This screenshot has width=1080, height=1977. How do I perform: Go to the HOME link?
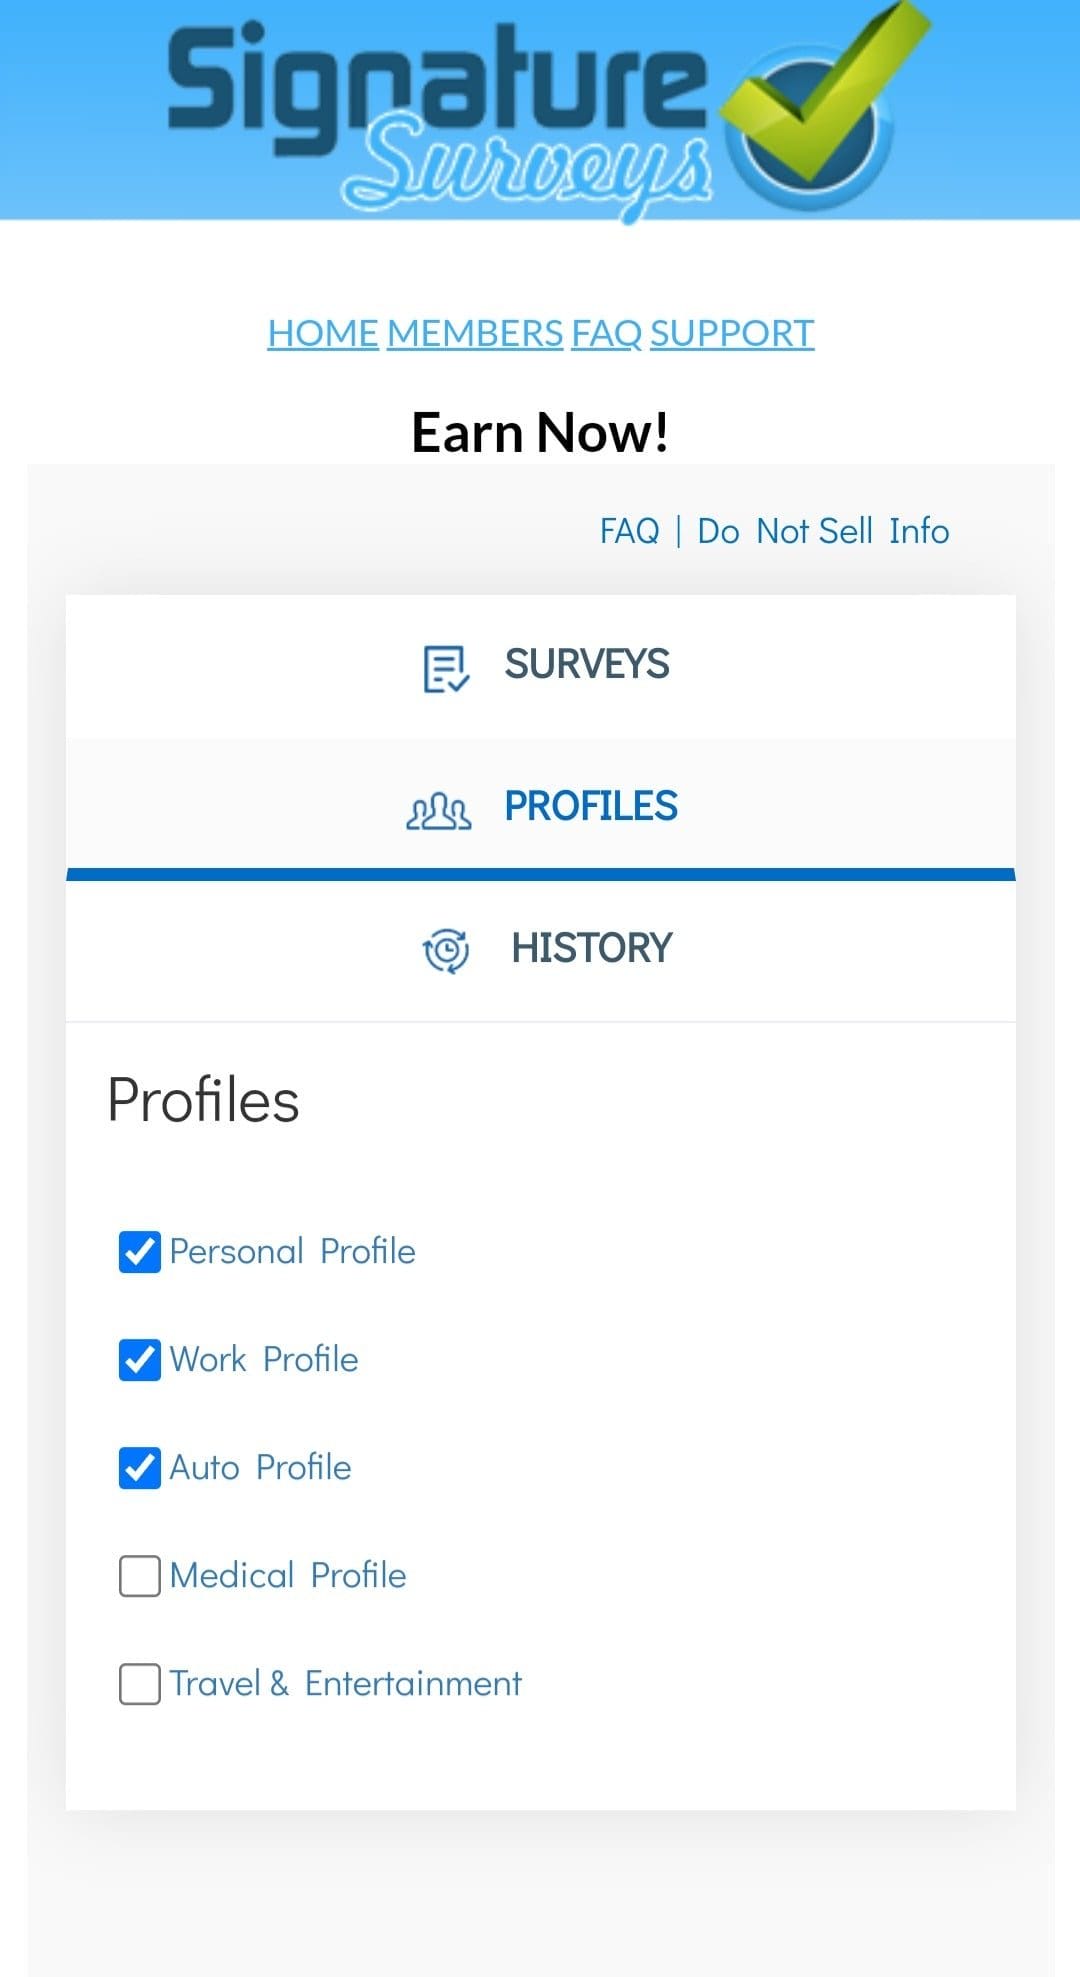tap(322, 333)
